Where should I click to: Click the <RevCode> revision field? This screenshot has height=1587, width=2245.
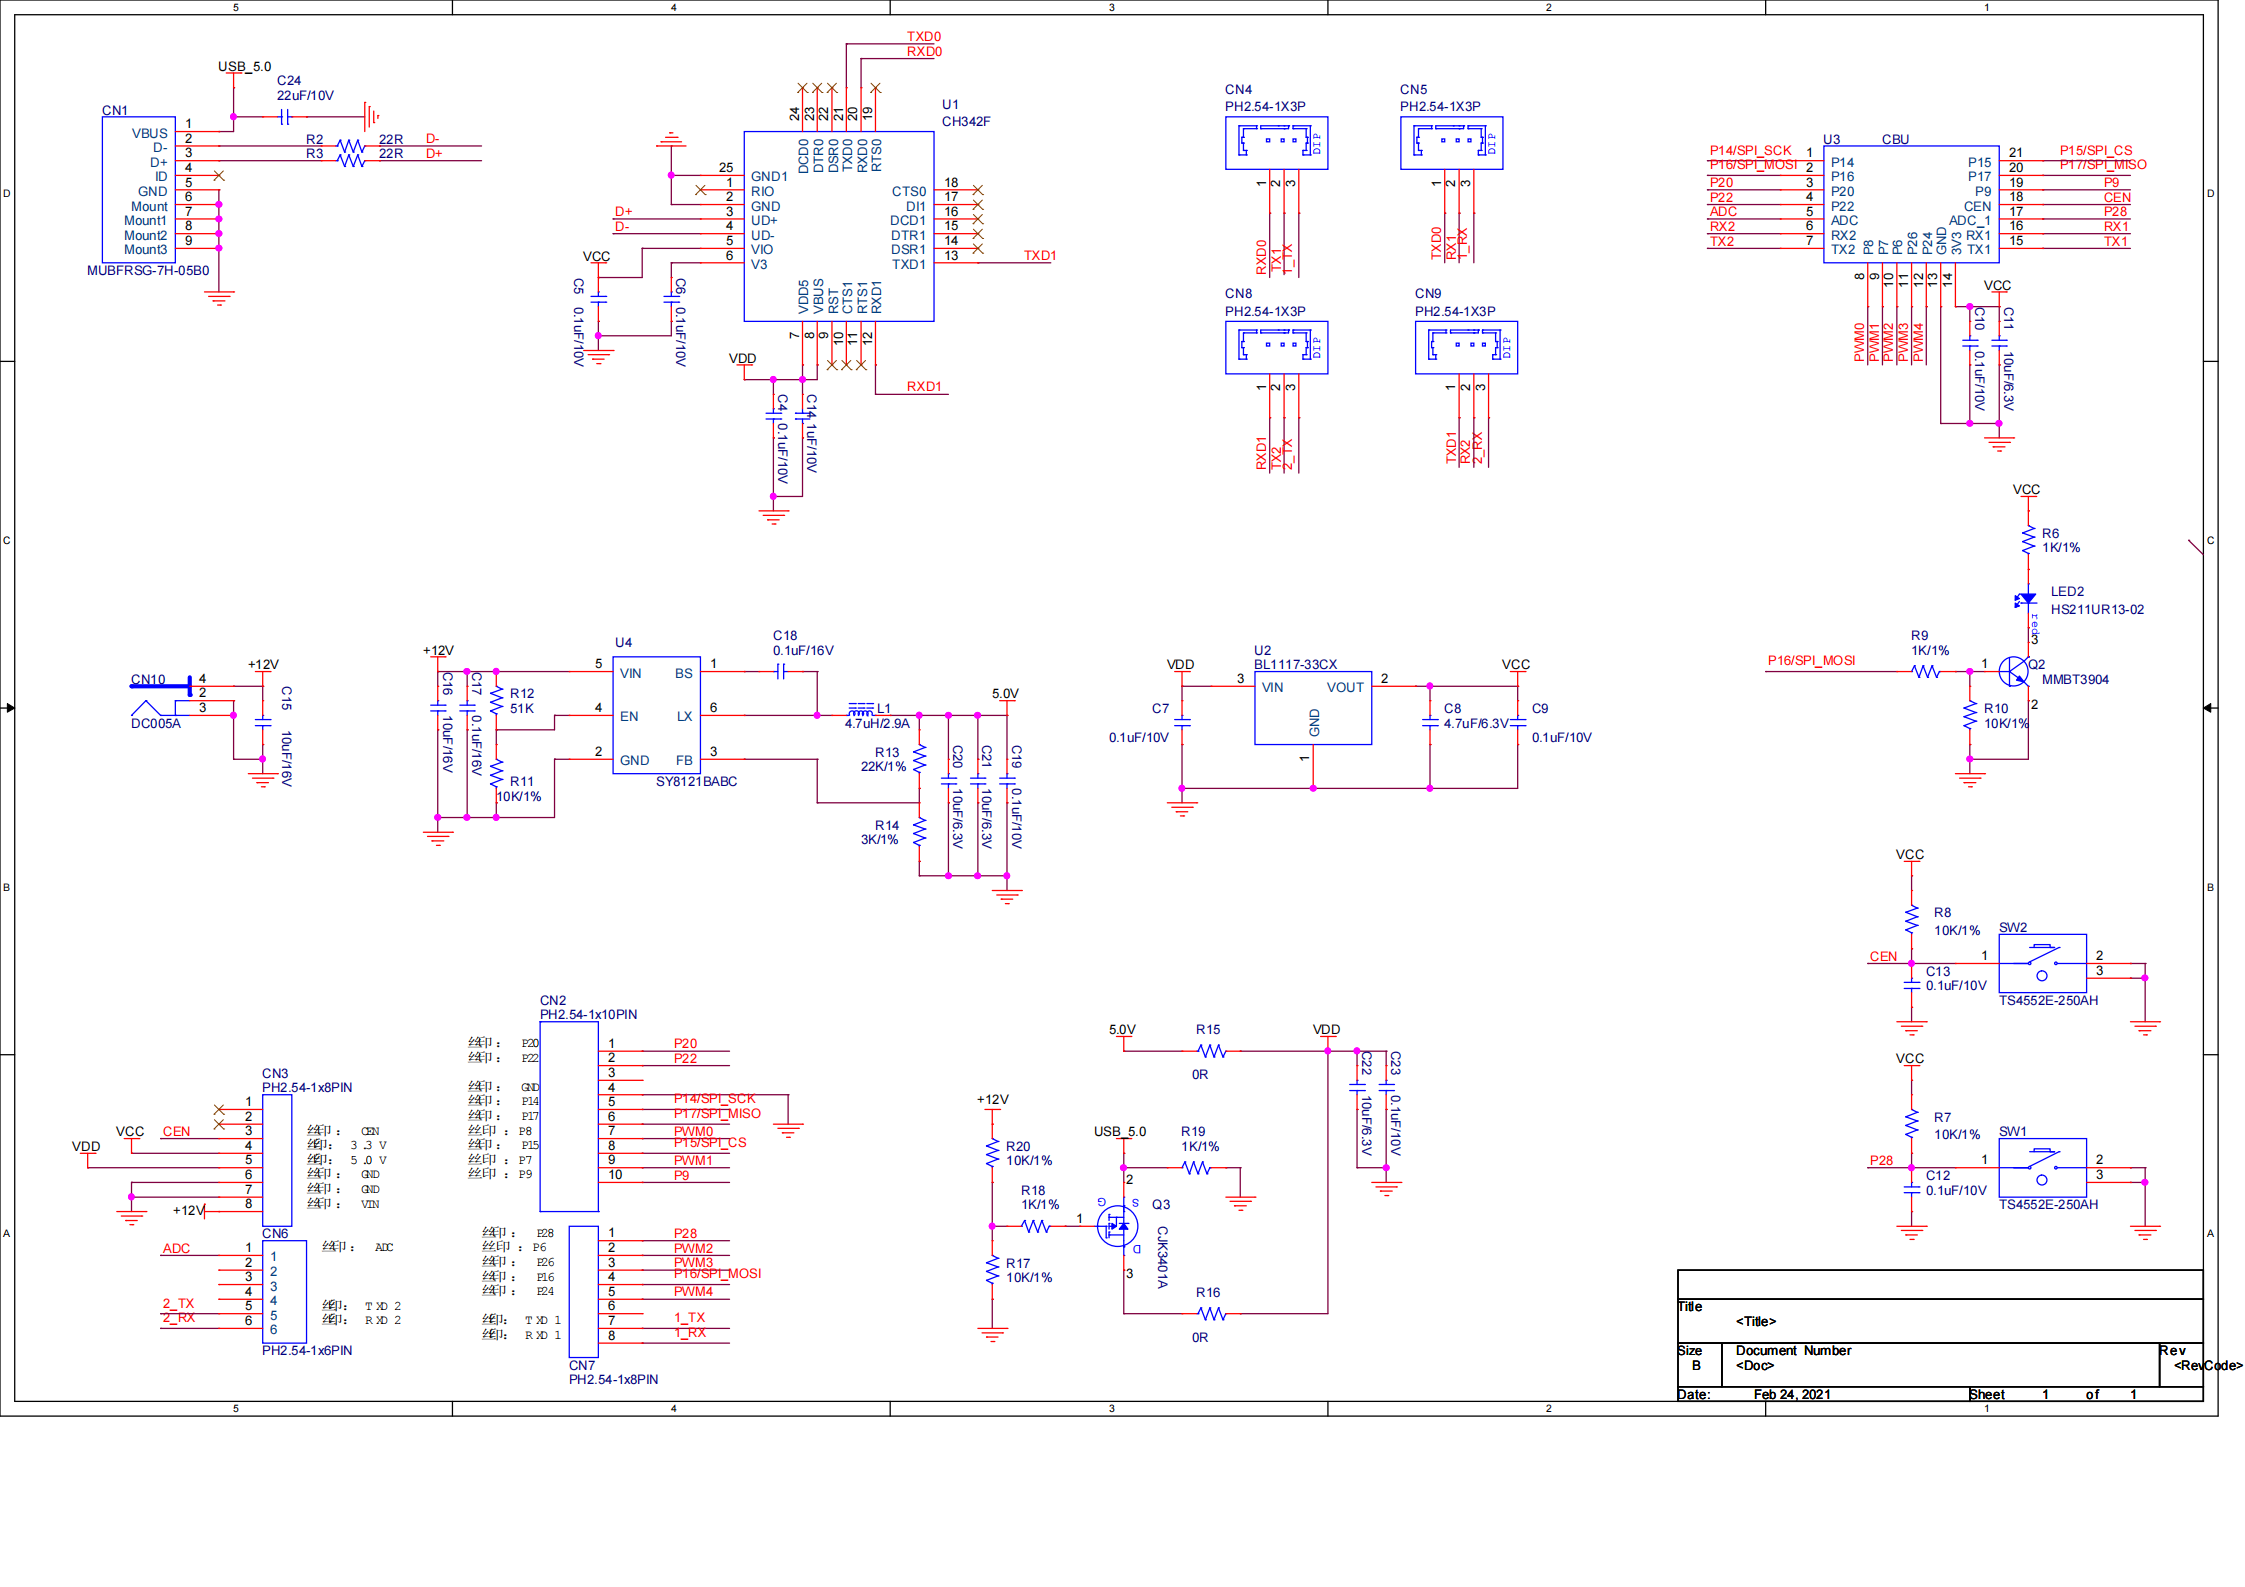click(2208, 1366)
